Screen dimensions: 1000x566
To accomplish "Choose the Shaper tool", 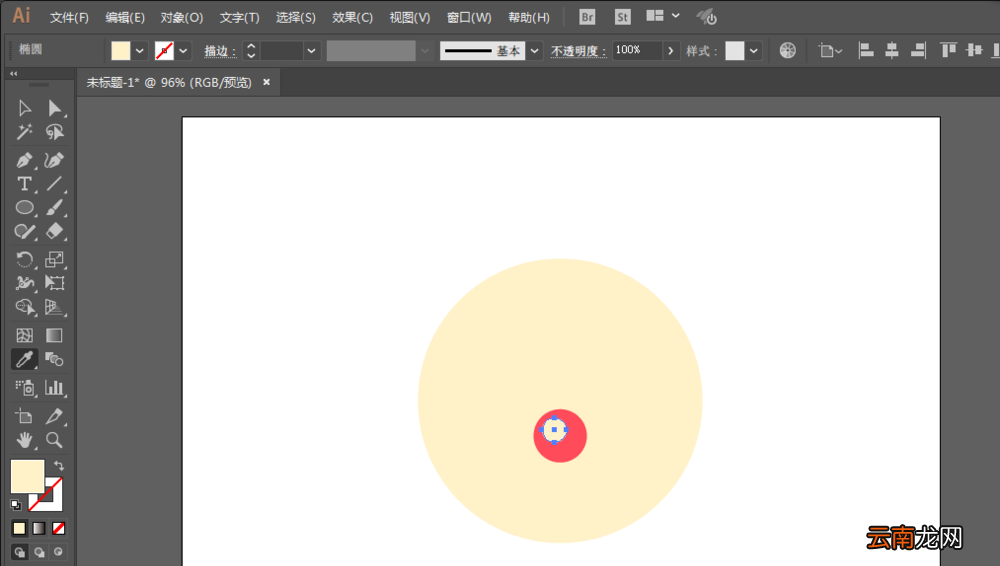I will point(24,231).
